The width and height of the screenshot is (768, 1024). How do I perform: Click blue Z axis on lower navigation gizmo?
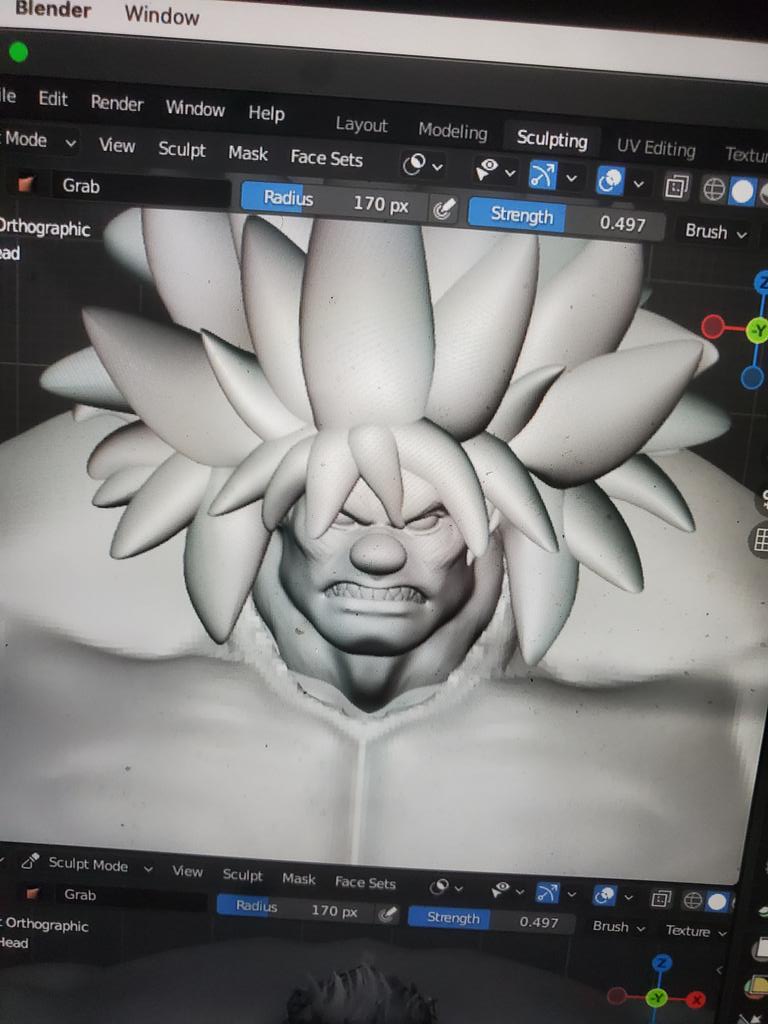point(662,963)
